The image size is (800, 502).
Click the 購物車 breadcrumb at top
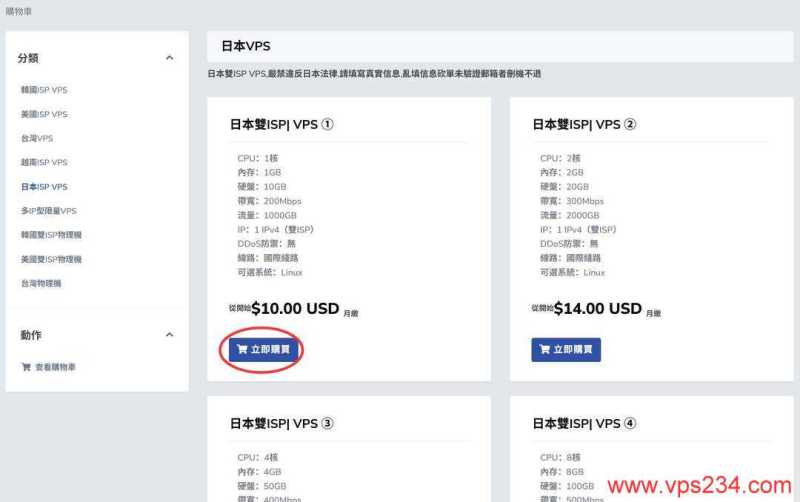click(x=18, y=11)
